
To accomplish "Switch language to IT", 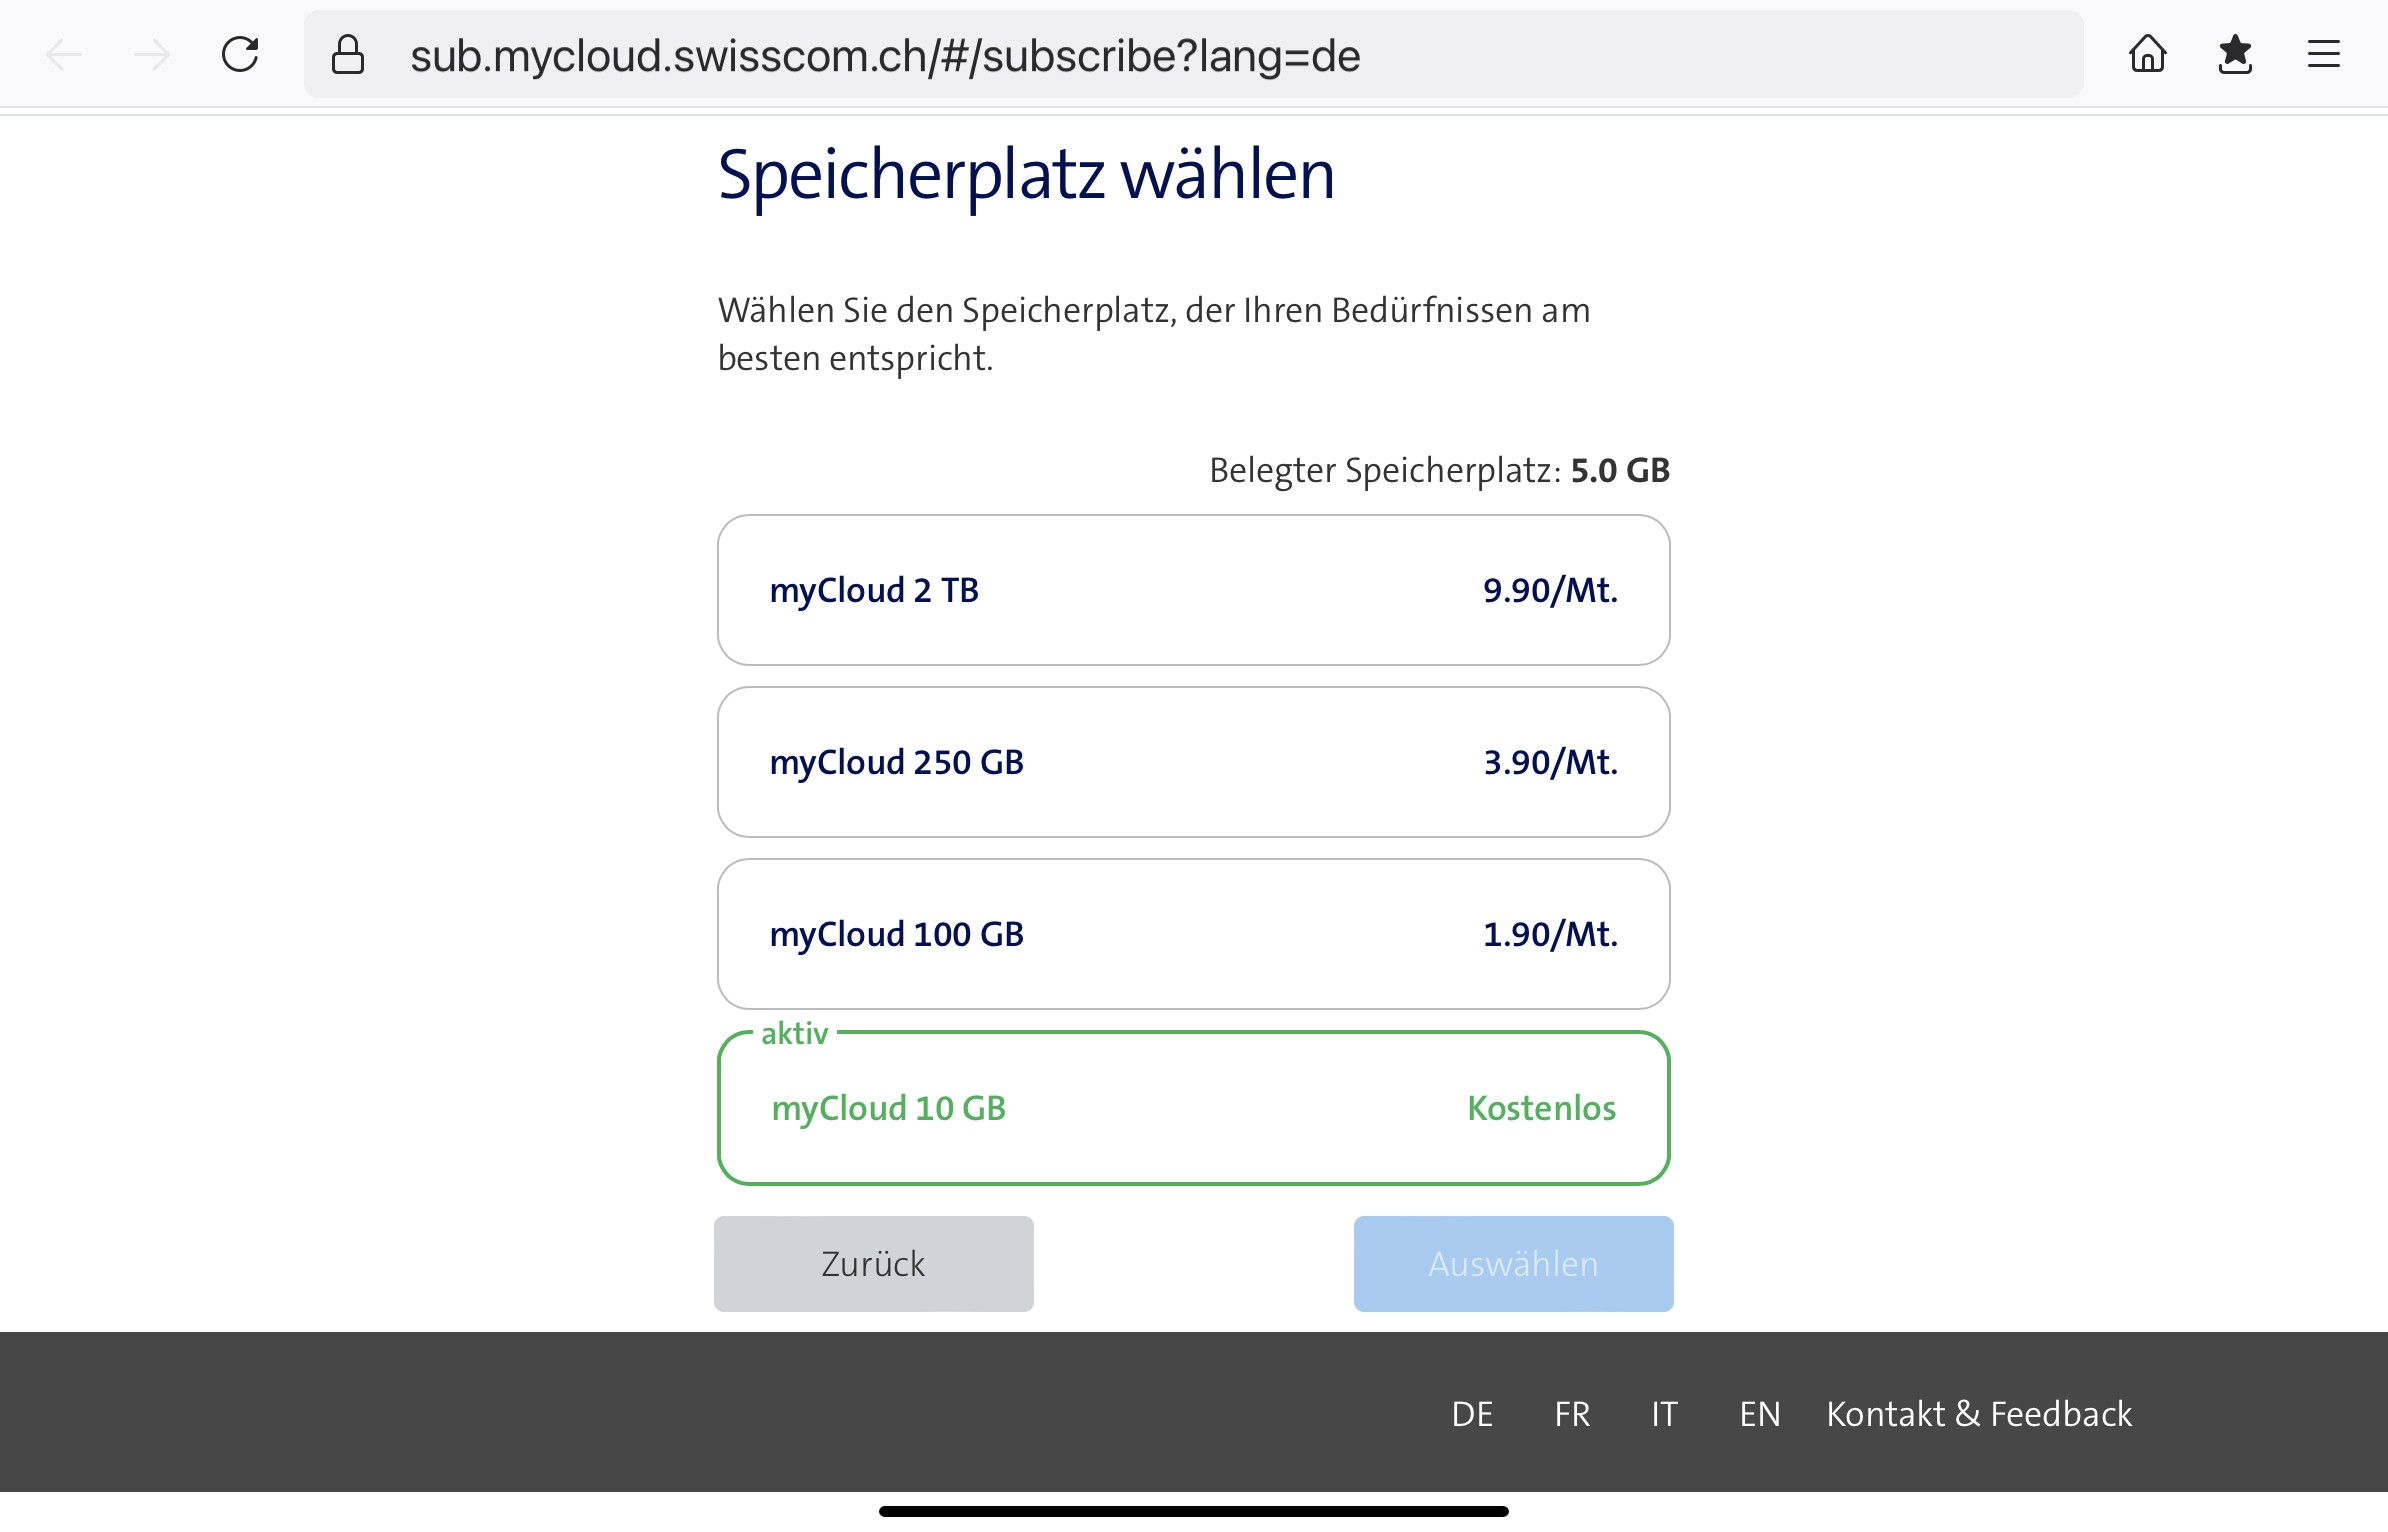I will (x=1664, y=1414).
